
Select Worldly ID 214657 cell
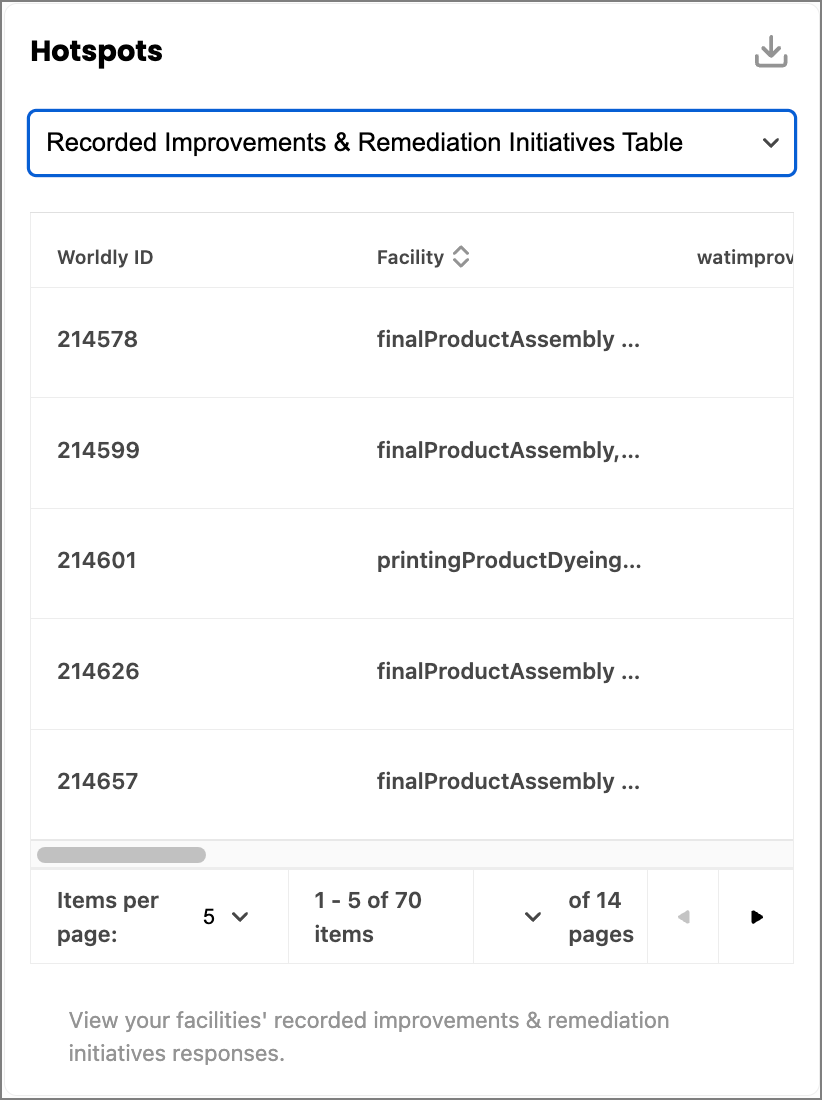[x=97, y=782]
